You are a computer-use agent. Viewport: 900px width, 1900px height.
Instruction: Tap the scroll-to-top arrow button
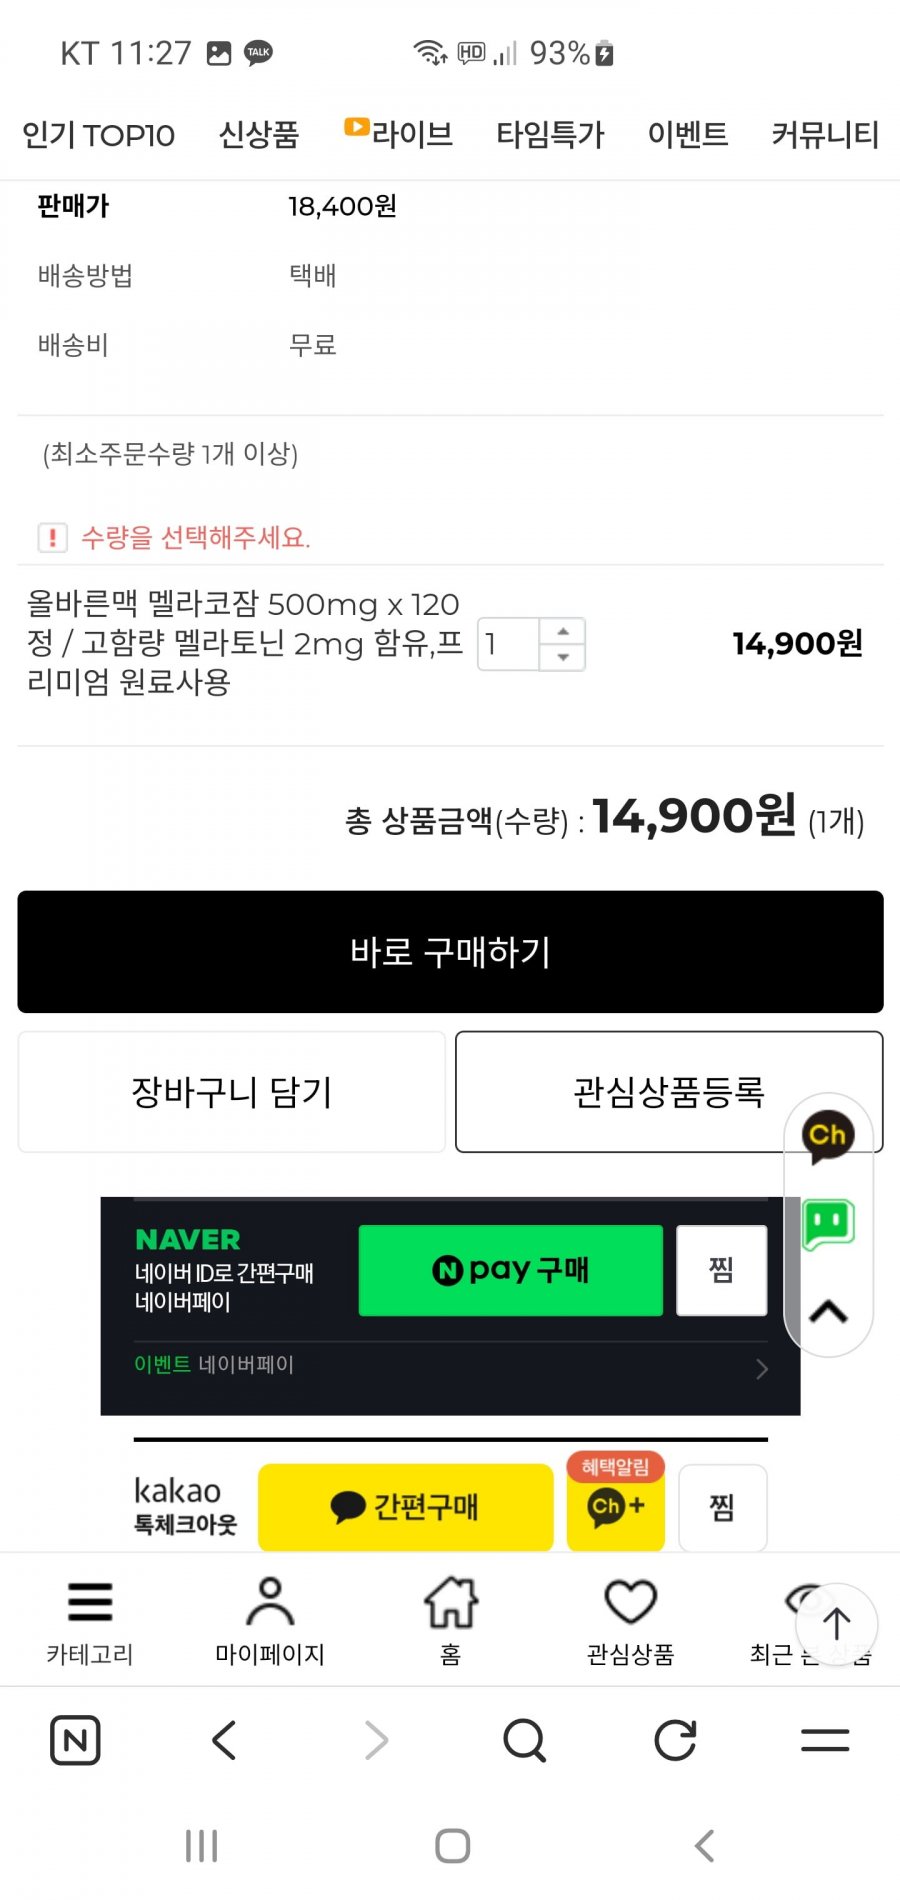pos(836,1624)
